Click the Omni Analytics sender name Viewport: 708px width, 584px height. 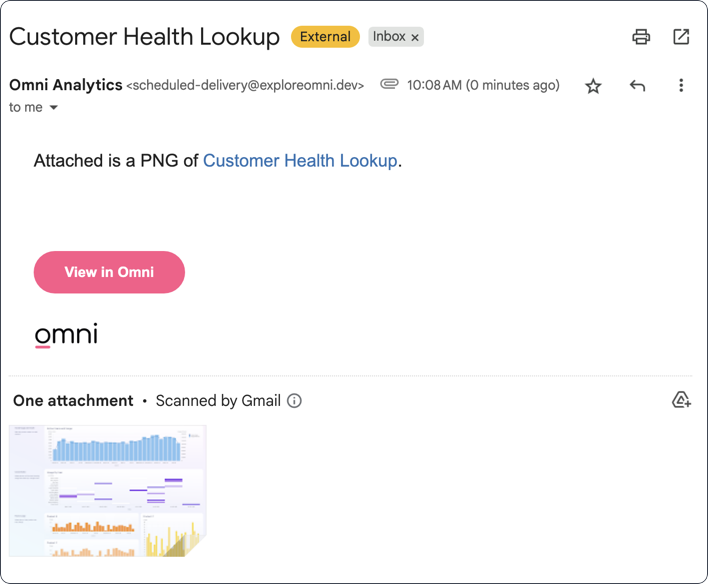pos(65,85)
